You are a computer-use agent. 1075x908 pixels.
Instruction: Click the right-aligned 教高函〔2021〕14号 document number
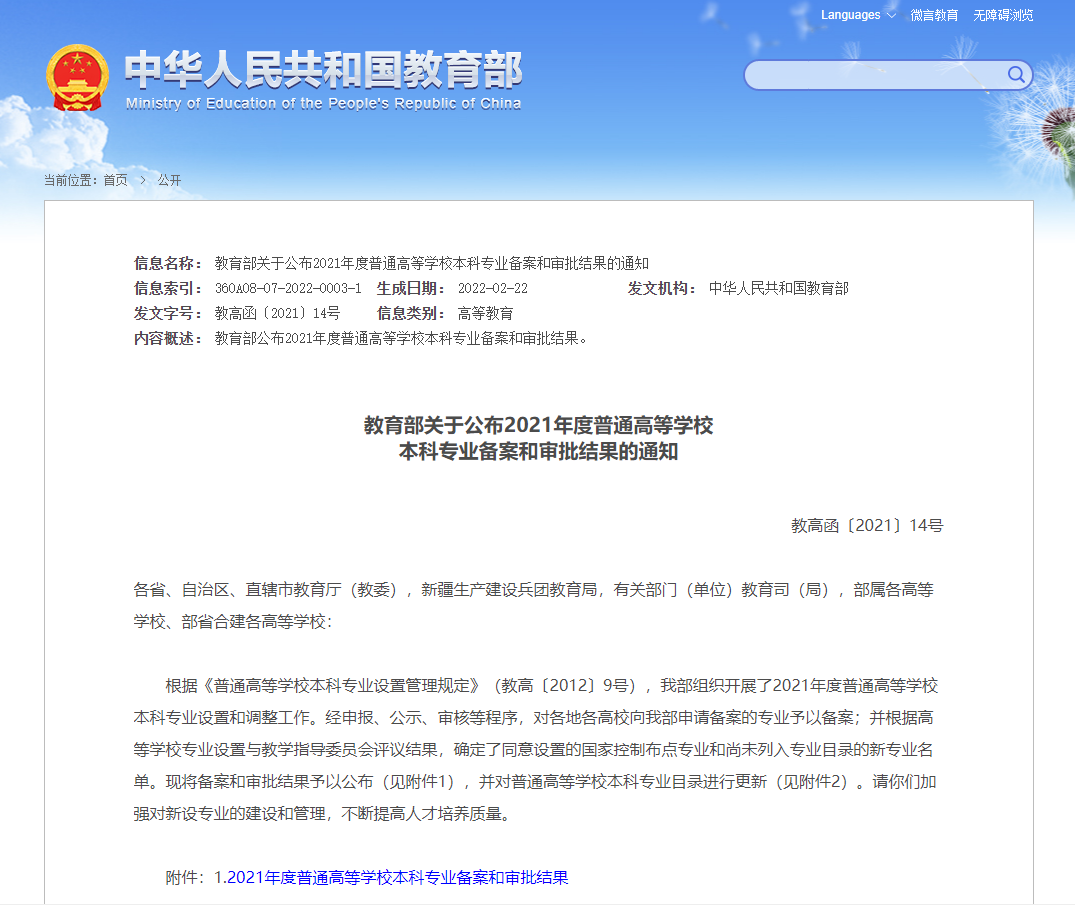click(x=867, y=525)
